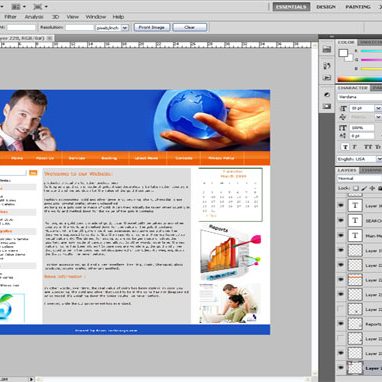382x382 pixels.
Task: Open the Adjustments collapsed panel icon
Action: pyautogui.click(x=327, y=95)
